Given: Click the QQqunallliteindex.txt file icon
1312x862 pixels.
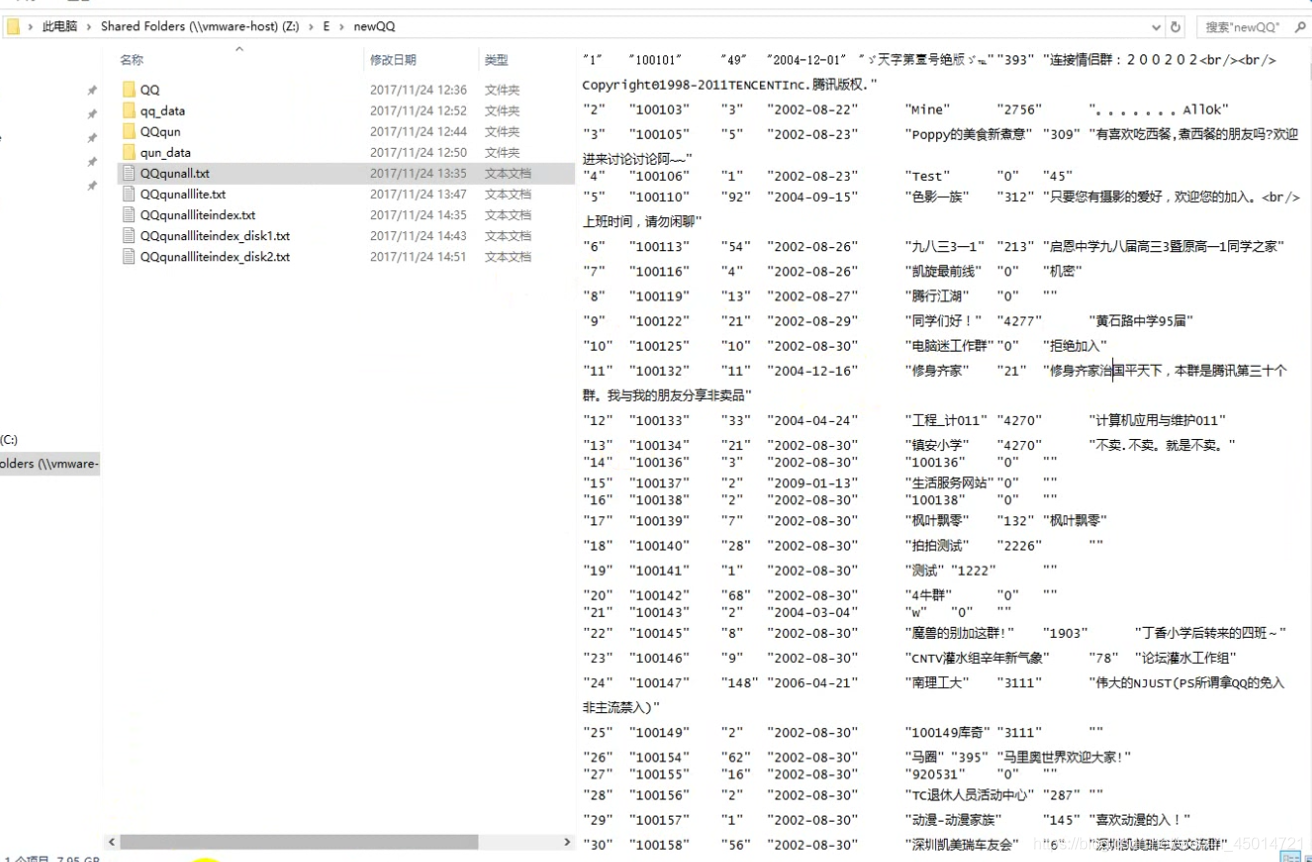Looking at the screenshot, I should point(128,215).
